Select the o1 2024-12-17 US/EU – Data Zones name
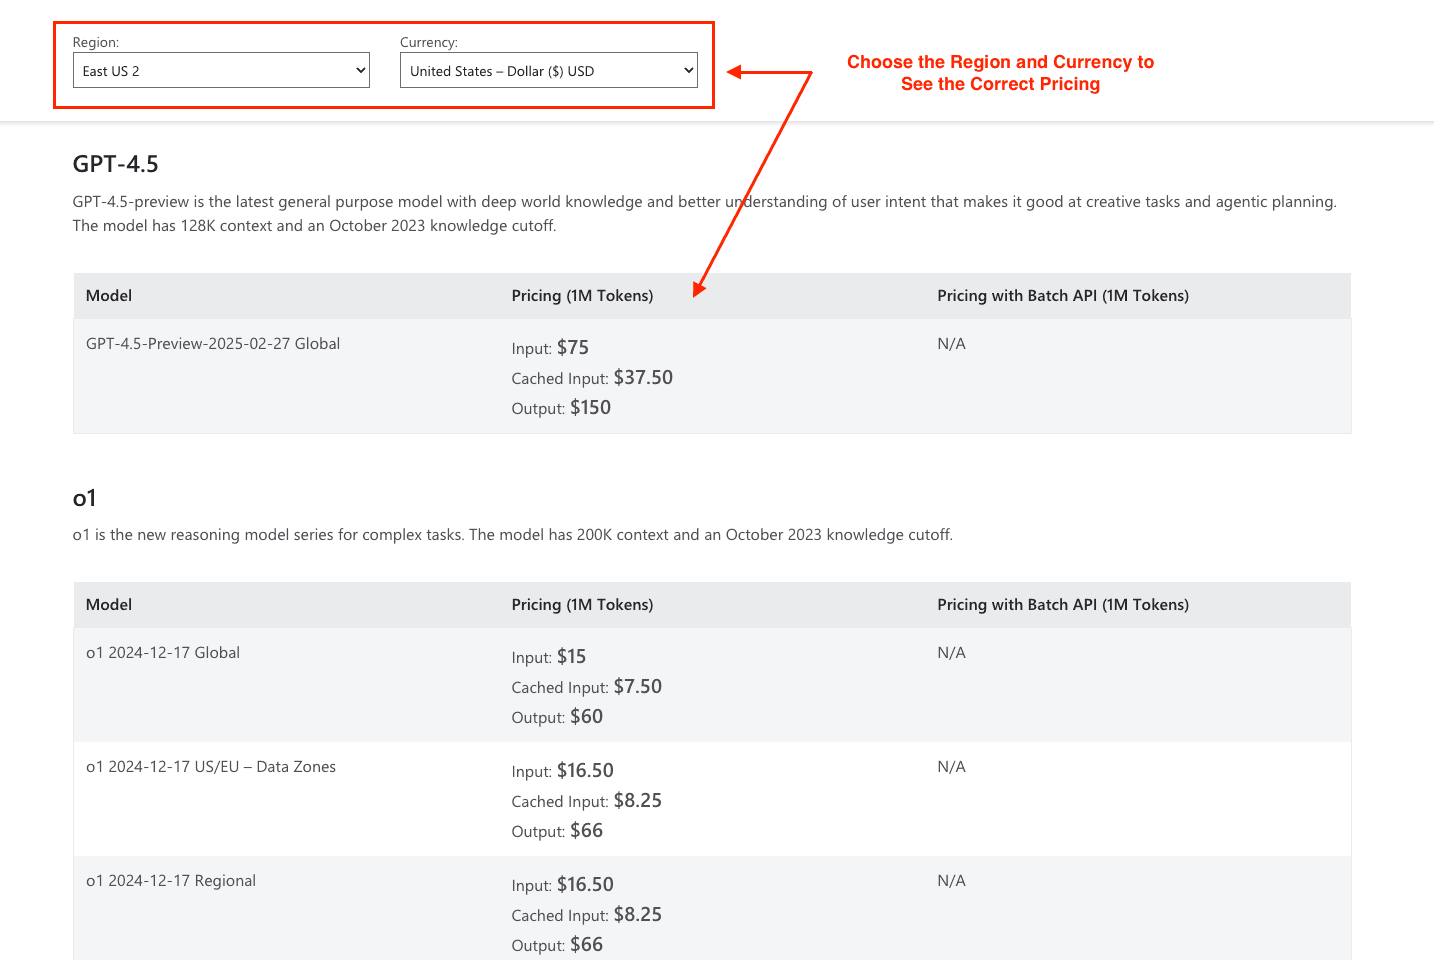This screenshot has height=960, width=1434. pos(211,767)
